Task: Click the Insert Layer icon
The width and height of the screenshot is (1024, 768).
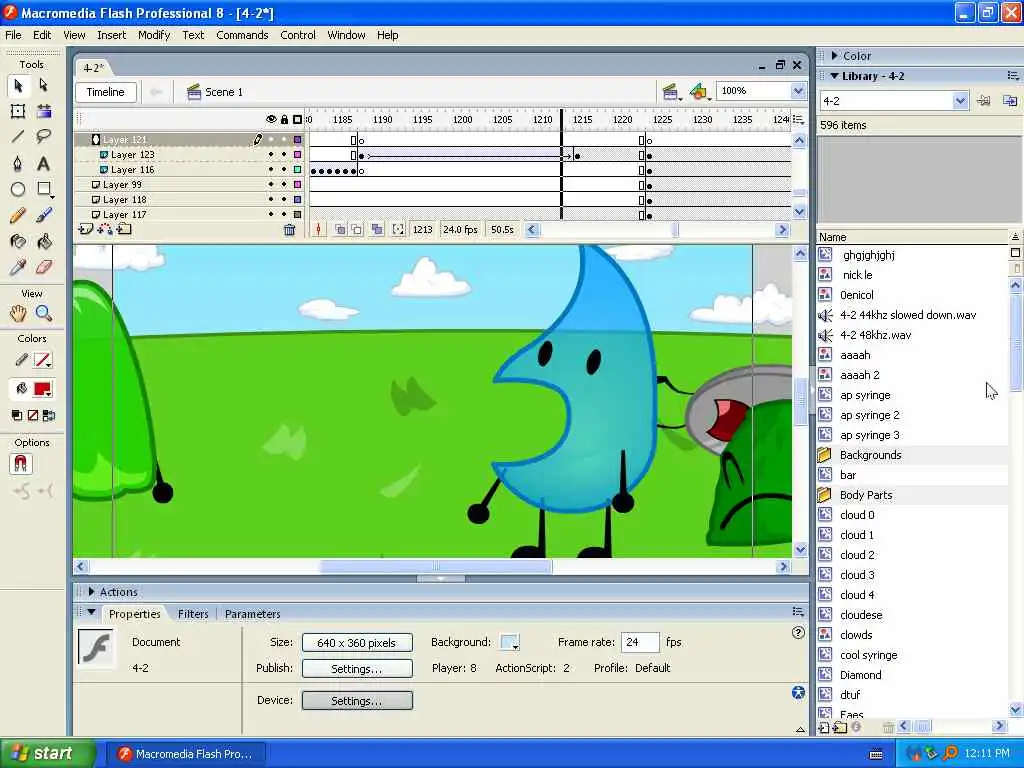Action: click(86, 229)
